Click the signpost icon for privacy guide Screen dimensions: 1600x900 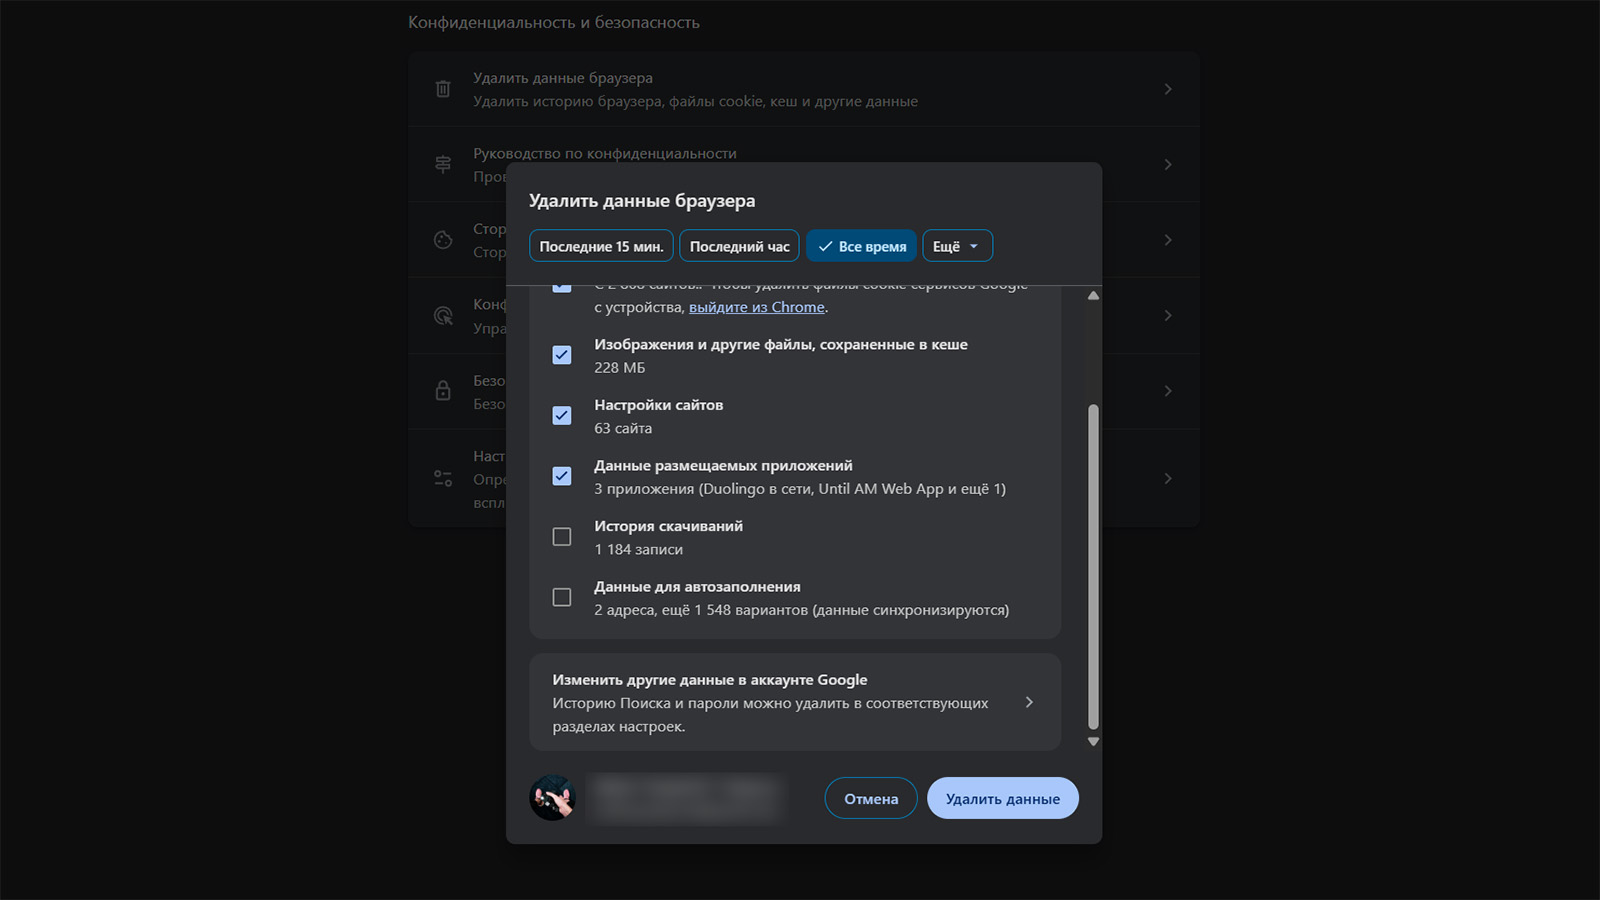443,164
